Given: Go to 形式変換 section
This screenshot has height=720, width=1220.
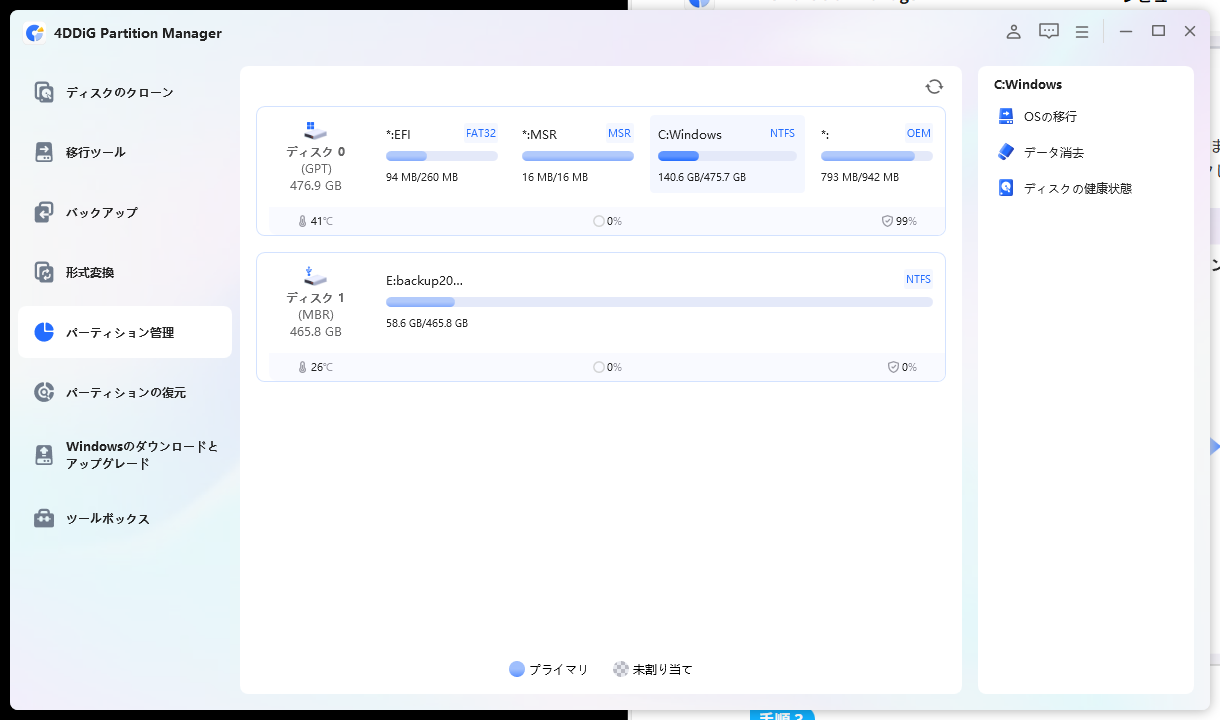Looking at the screenshot, I should (90, 273).
